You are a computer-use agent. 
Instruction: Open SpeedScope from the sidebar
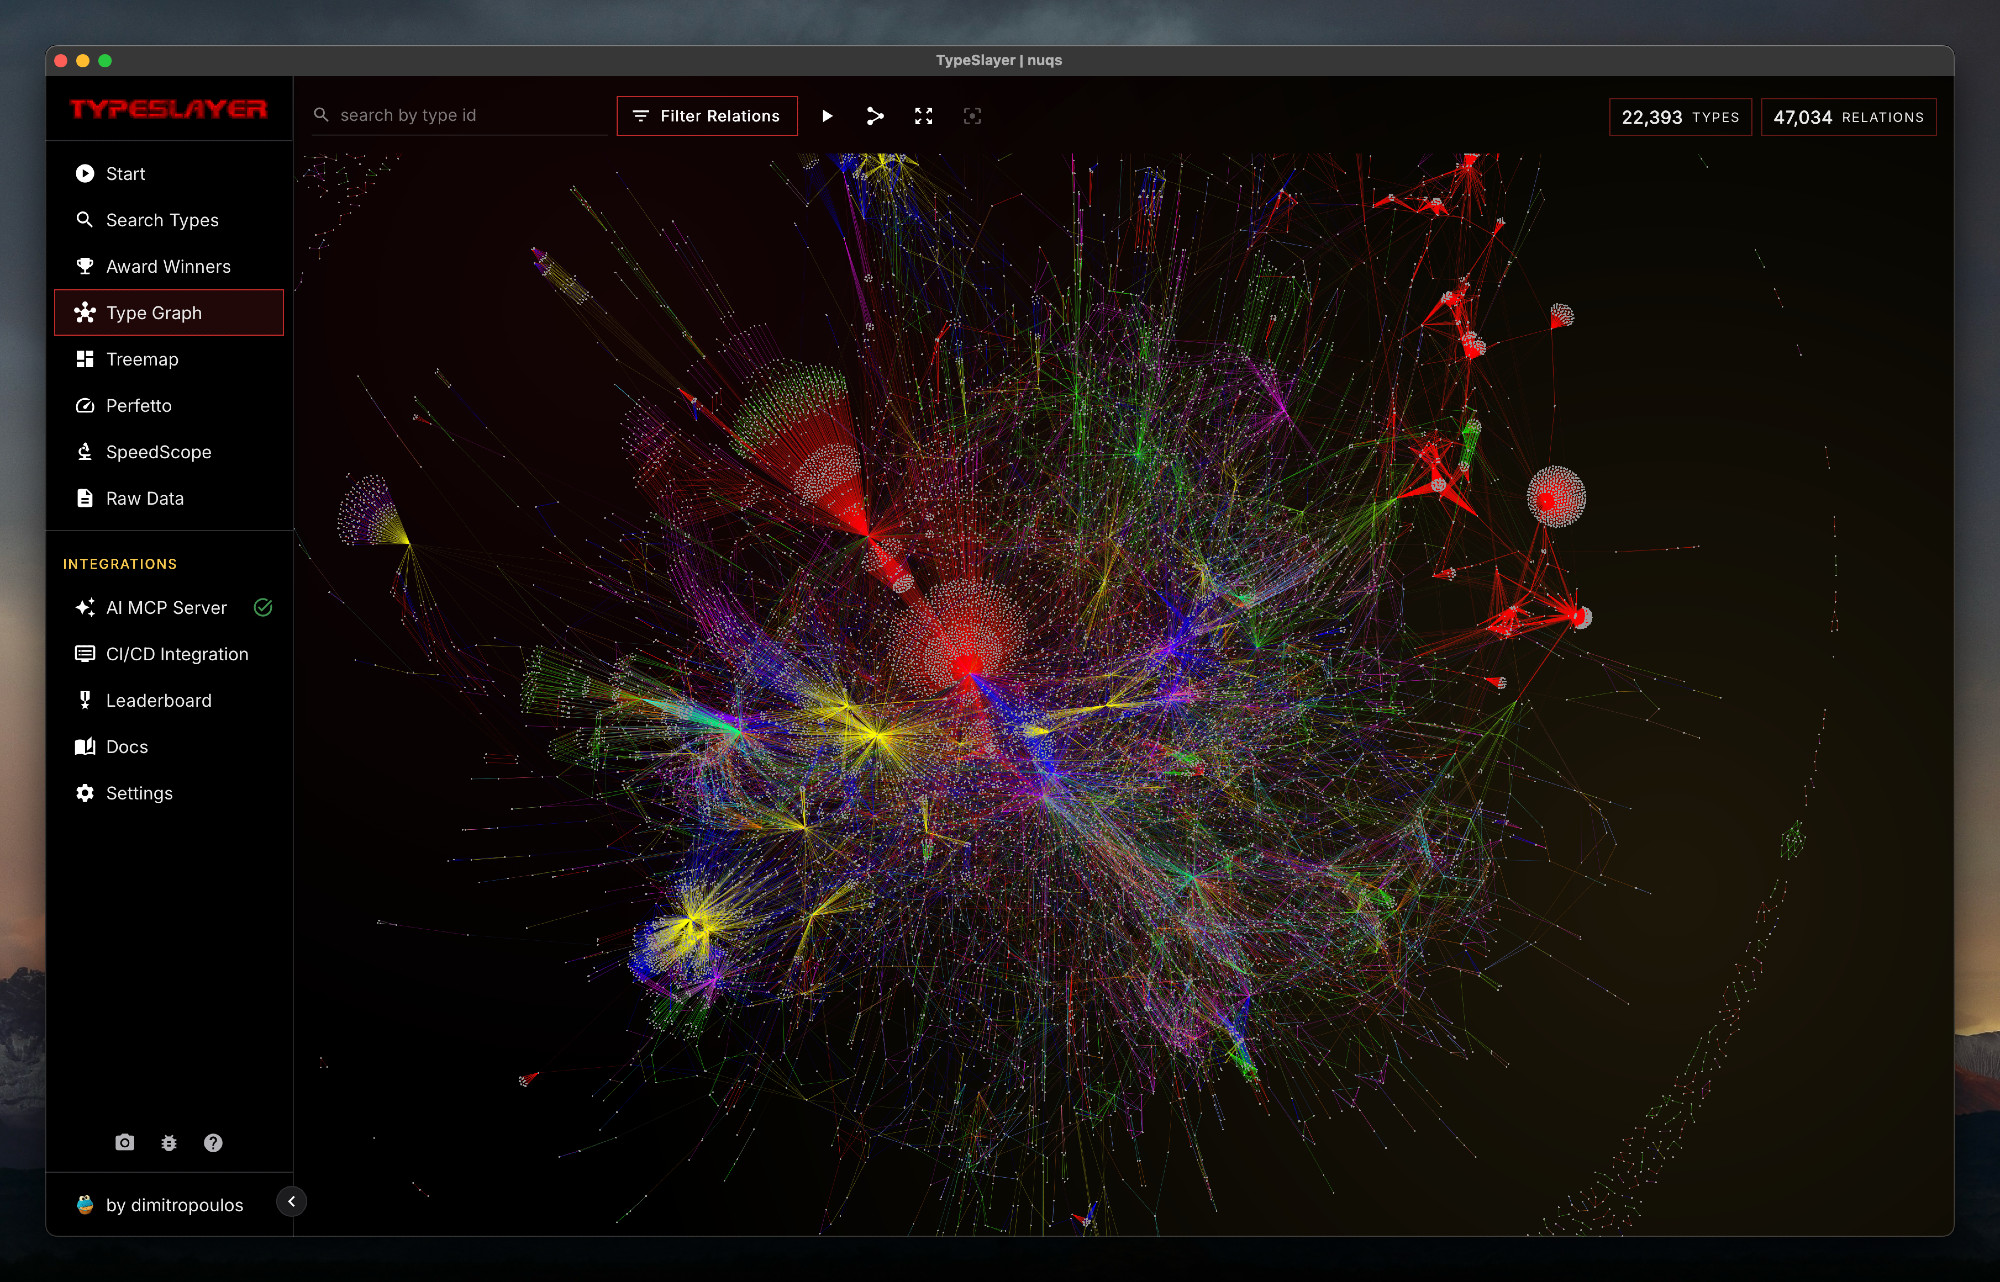158,452
